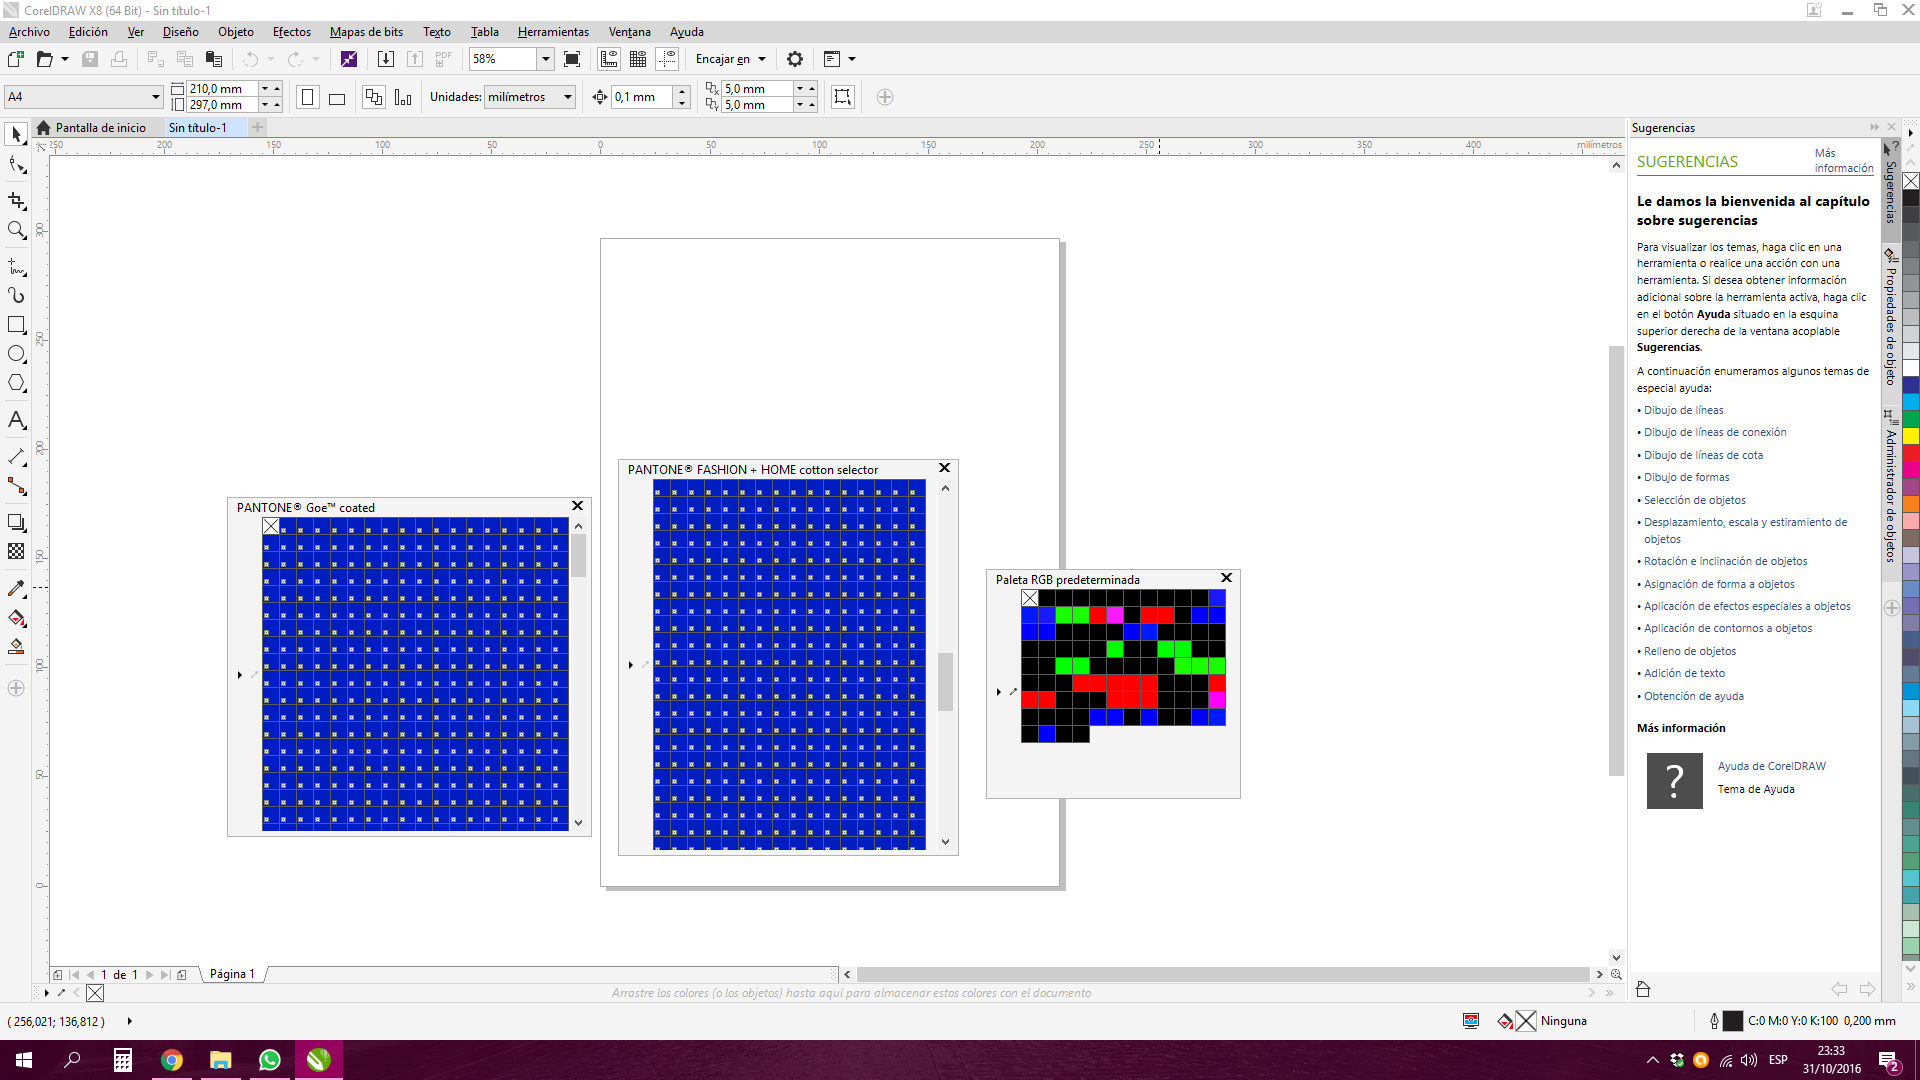Open the Unidades milímetros dropdown

pyautogui.click(x=568, y=97)
